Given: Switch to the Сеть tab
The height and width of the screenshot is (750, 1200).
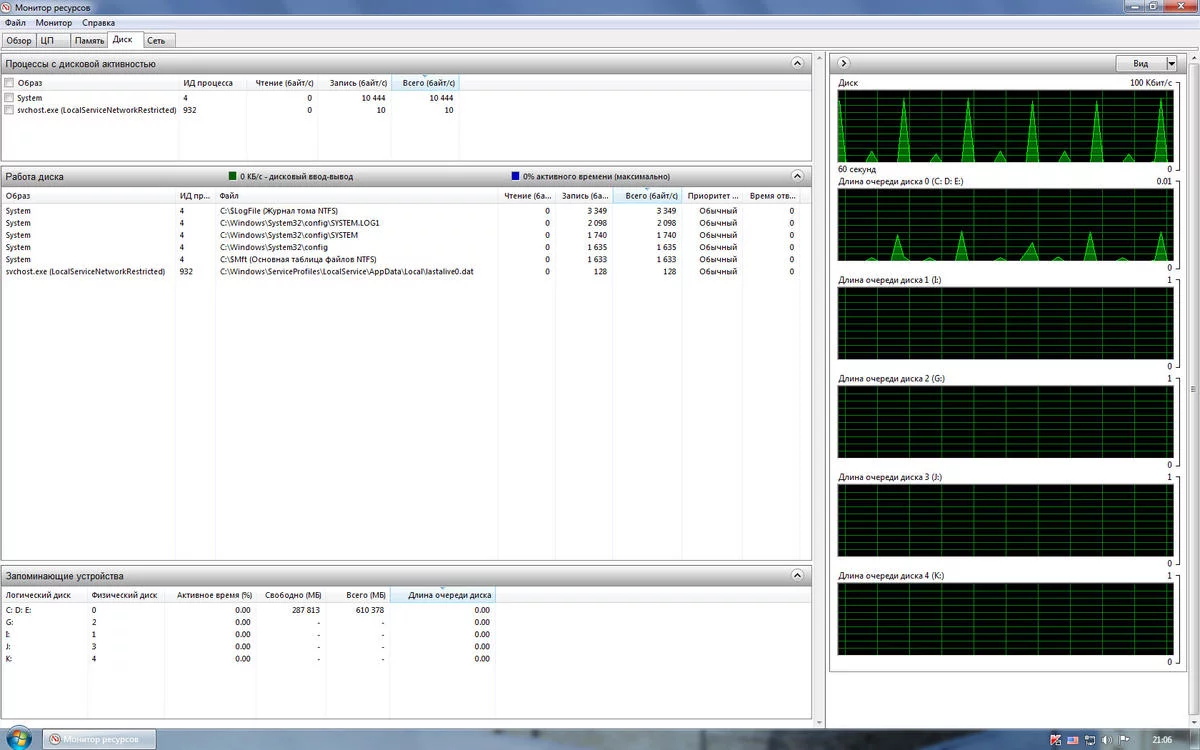Looking at the screenshot, I should click(157, 41).
